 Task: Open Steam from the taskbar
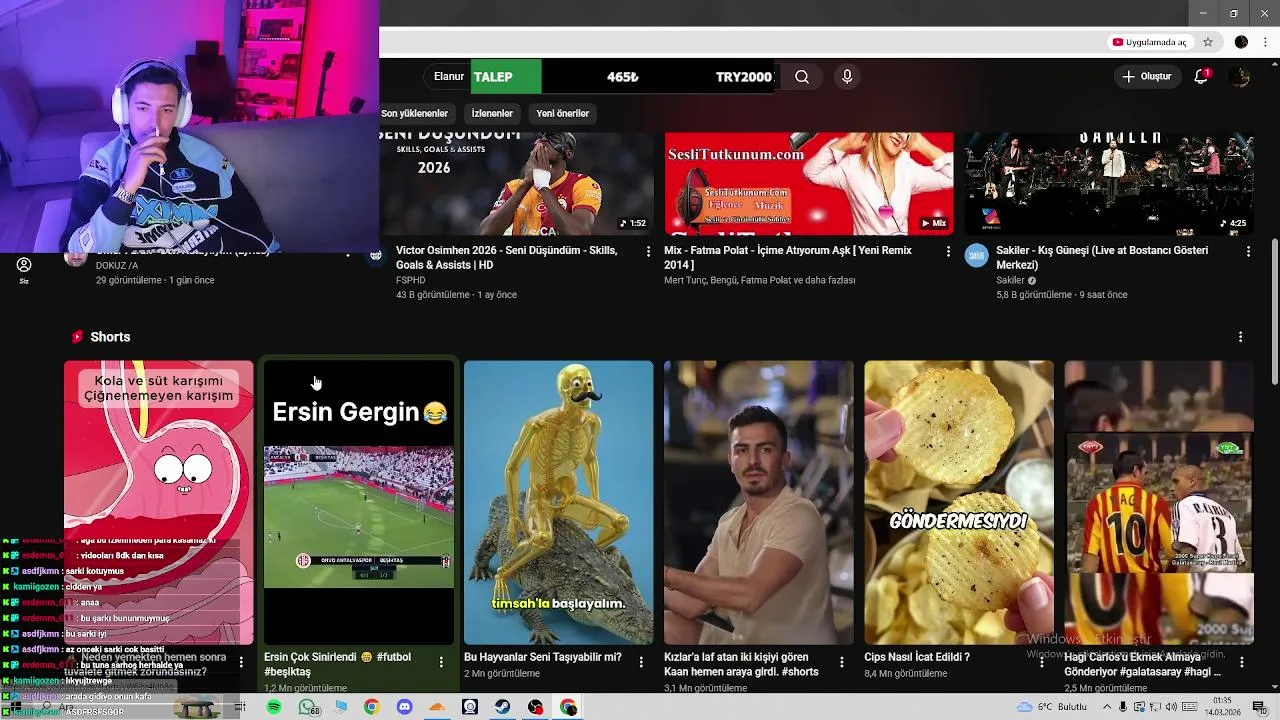(503, 707)
